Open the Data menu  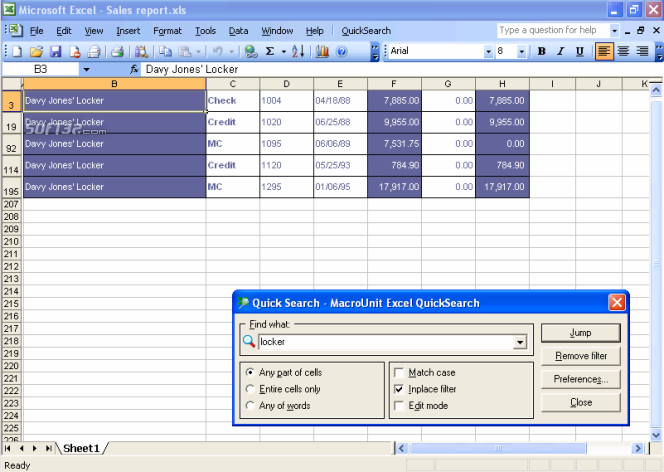pyautogui.click(x=238, y=31)
